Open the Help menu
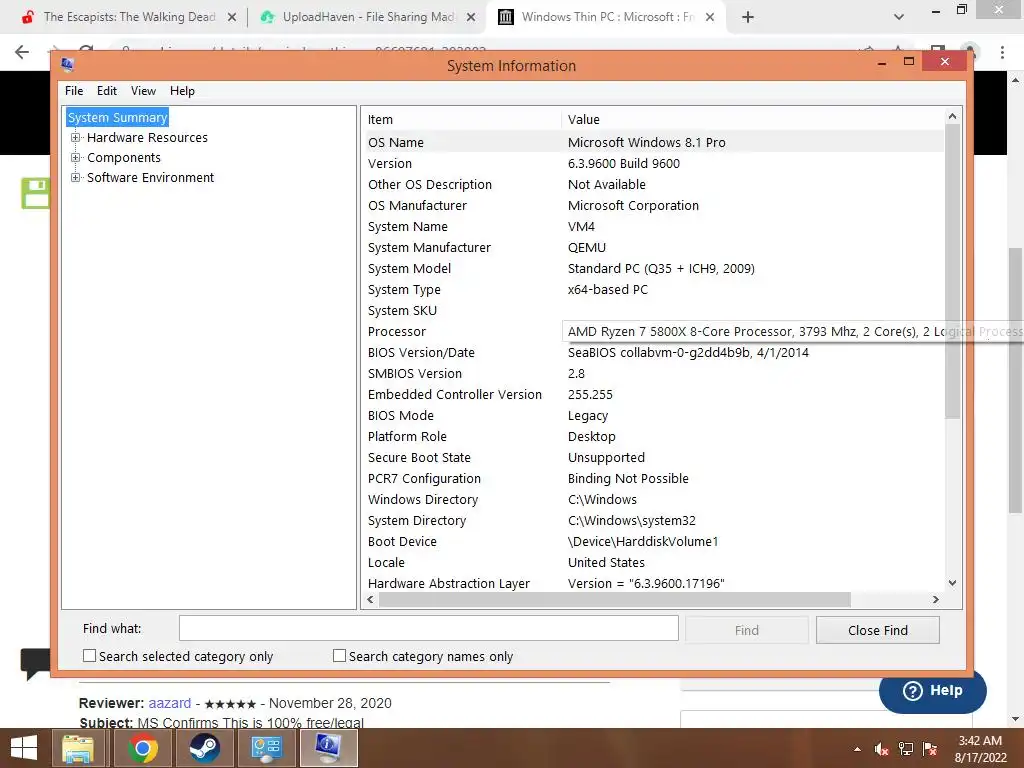 182,91
